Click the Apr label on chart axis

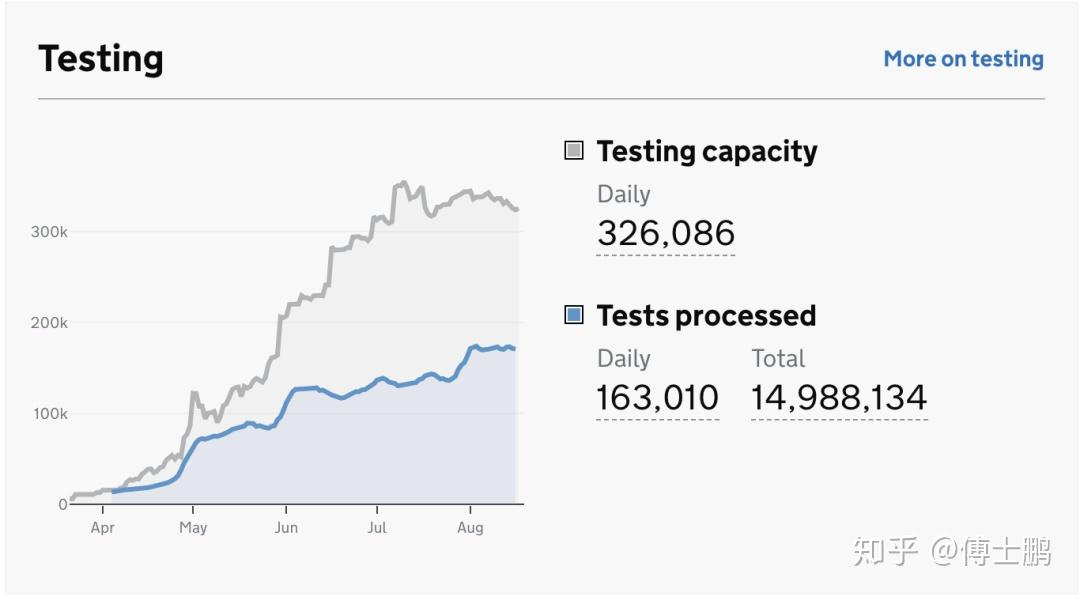tap(102, 528)
